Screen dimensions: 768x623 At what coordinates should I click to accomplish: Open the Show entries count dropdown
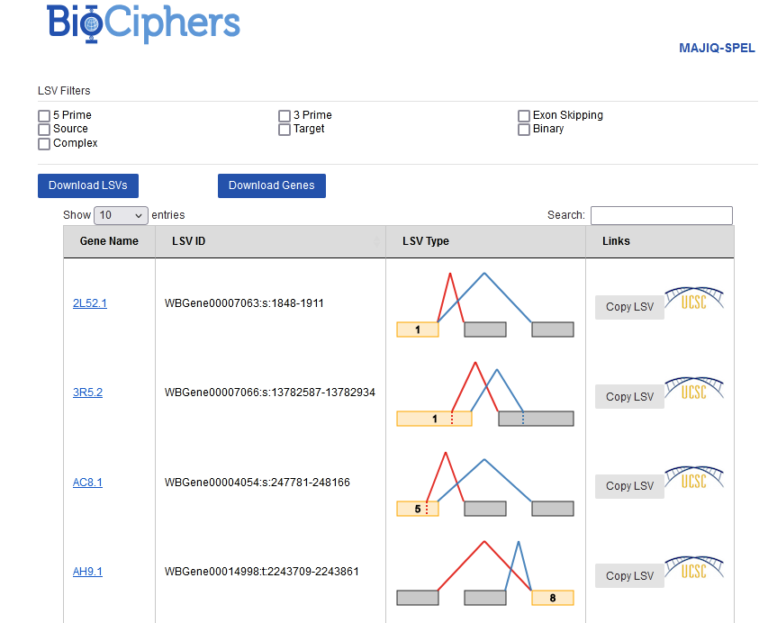pyautogui.click(x=120, y=215)
